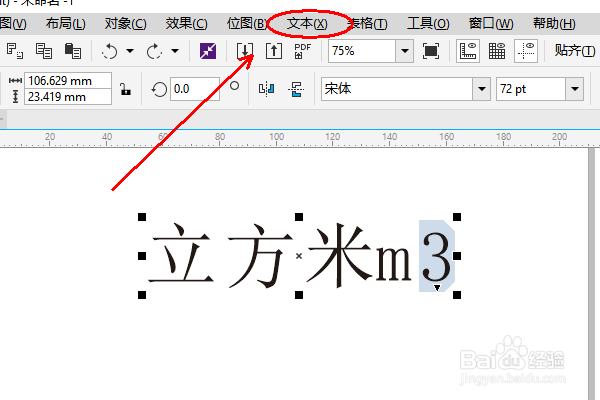Viewport: 600px width, 400px height.
Task: Click the Import icon
Action: [x=245, y=51]
